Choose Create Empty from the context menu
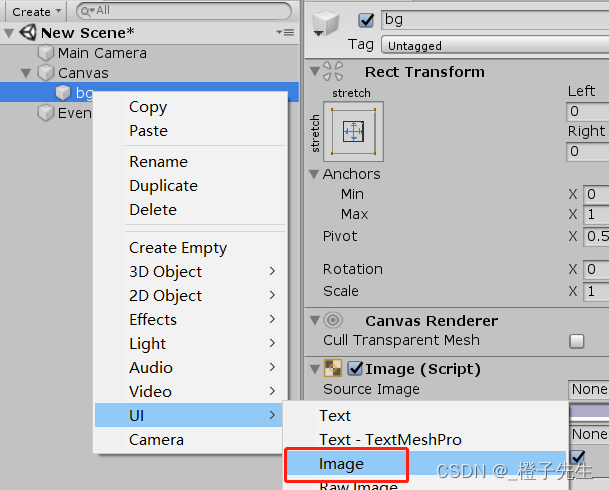609x490 pixels. click(191, 248)
